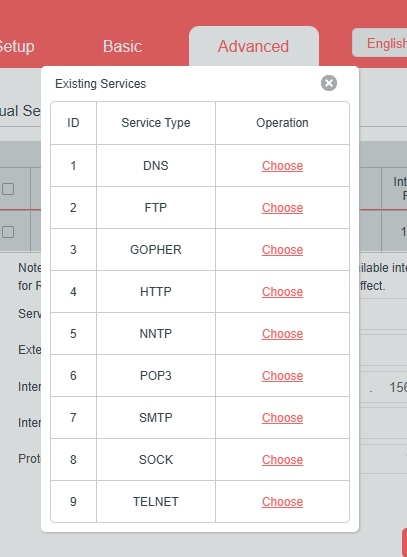407x557 pixels.
Task: Click the Service Type column header
Action: point(156,123)
